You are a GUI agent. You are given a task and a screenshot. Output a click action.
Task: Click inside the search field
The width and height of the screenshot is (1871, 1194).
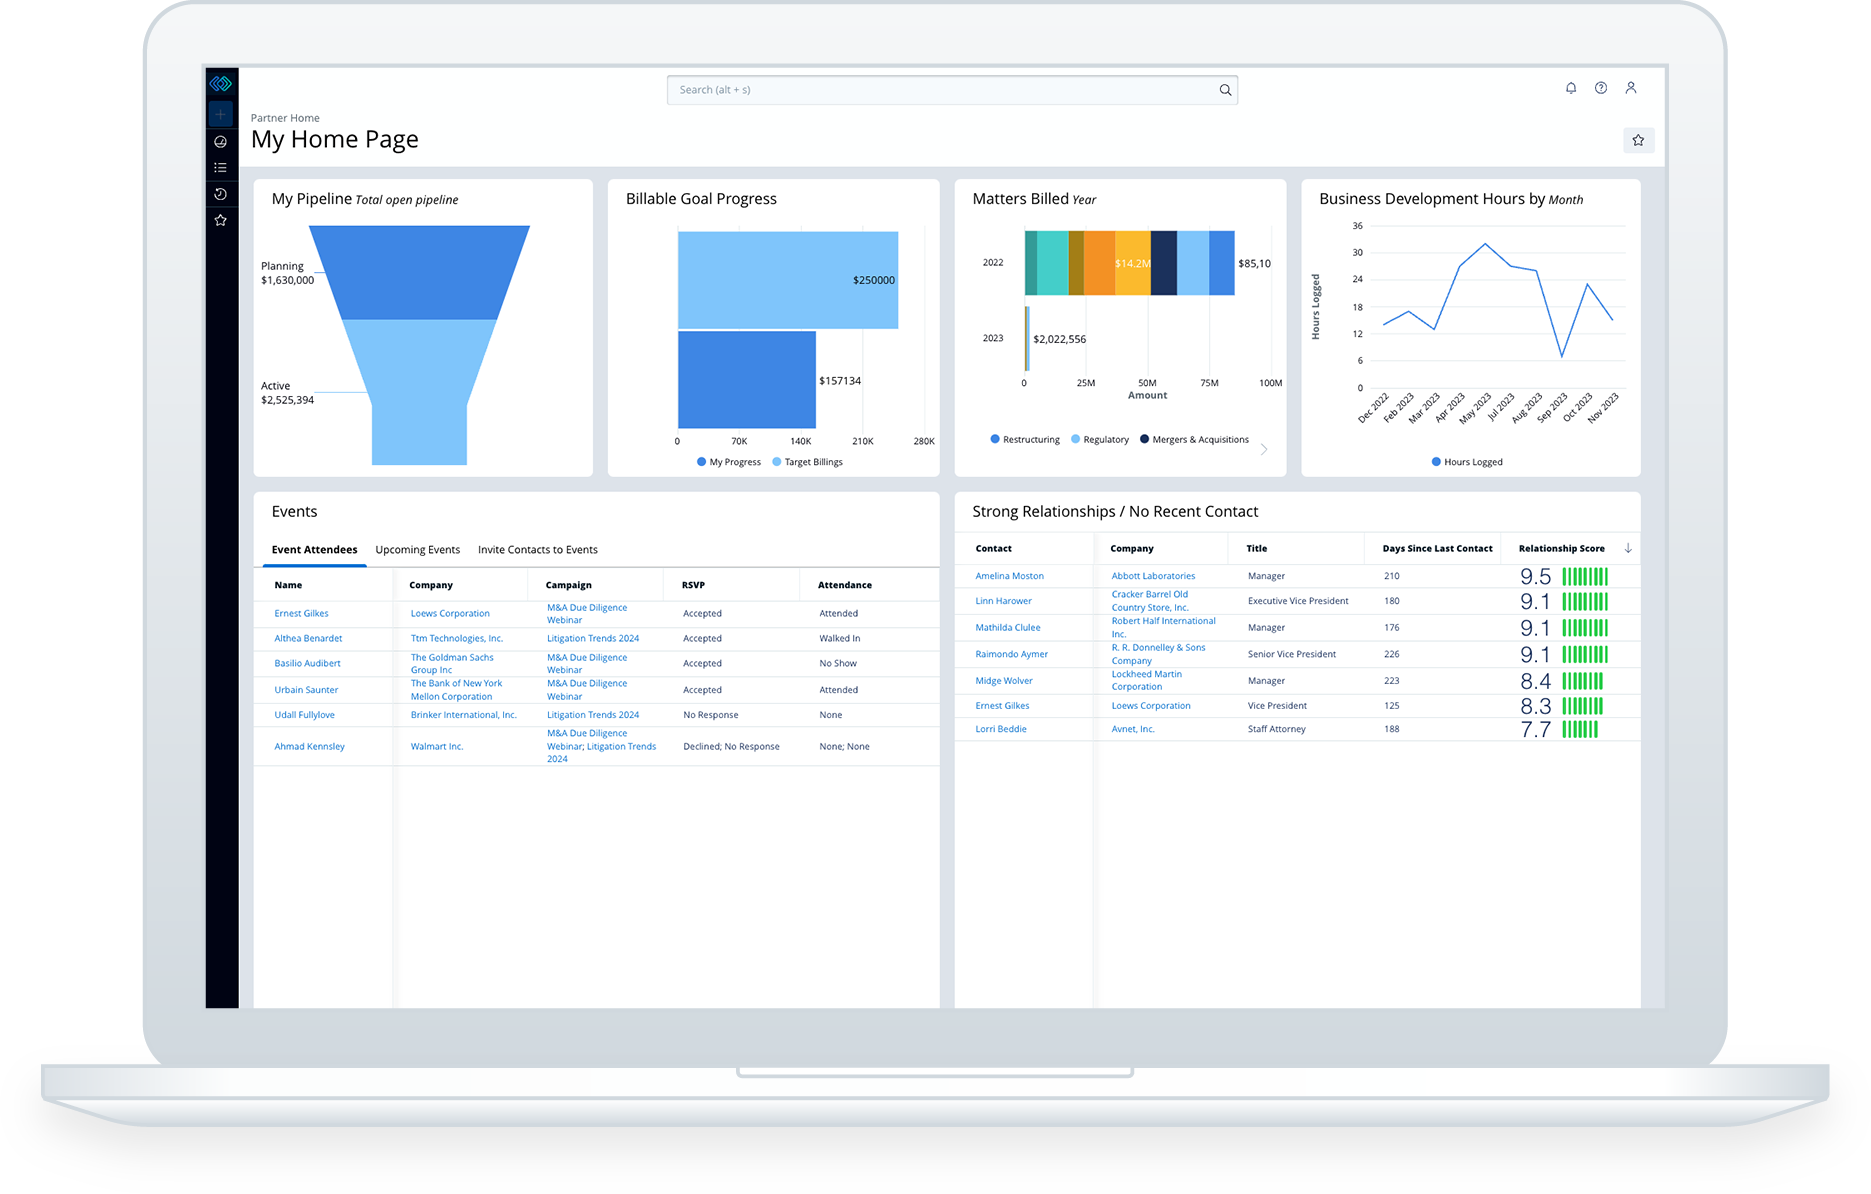point(950,89)
